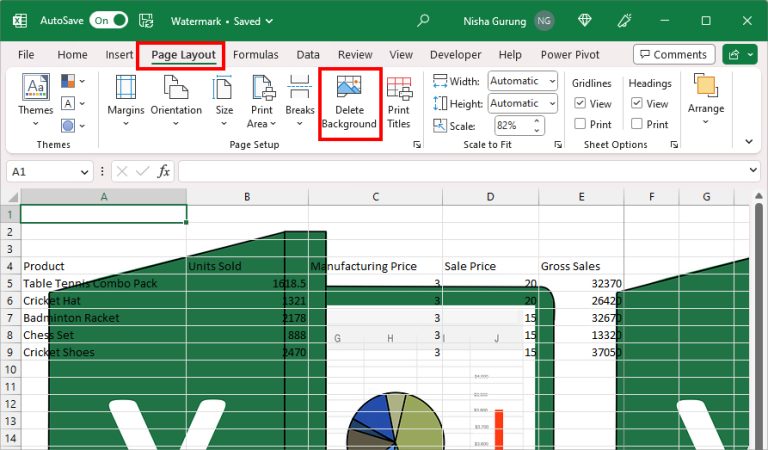Select cell containing Product
This screenshot has height=450, width=768.
click(104, 266)
